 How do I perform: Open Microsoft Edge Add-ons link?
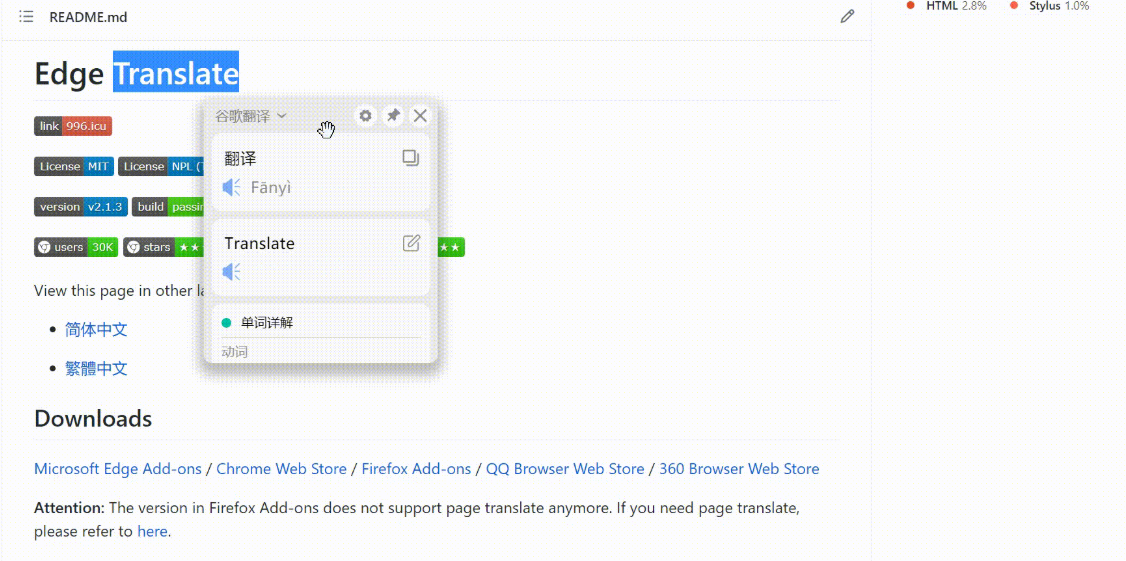coord(118,469)
